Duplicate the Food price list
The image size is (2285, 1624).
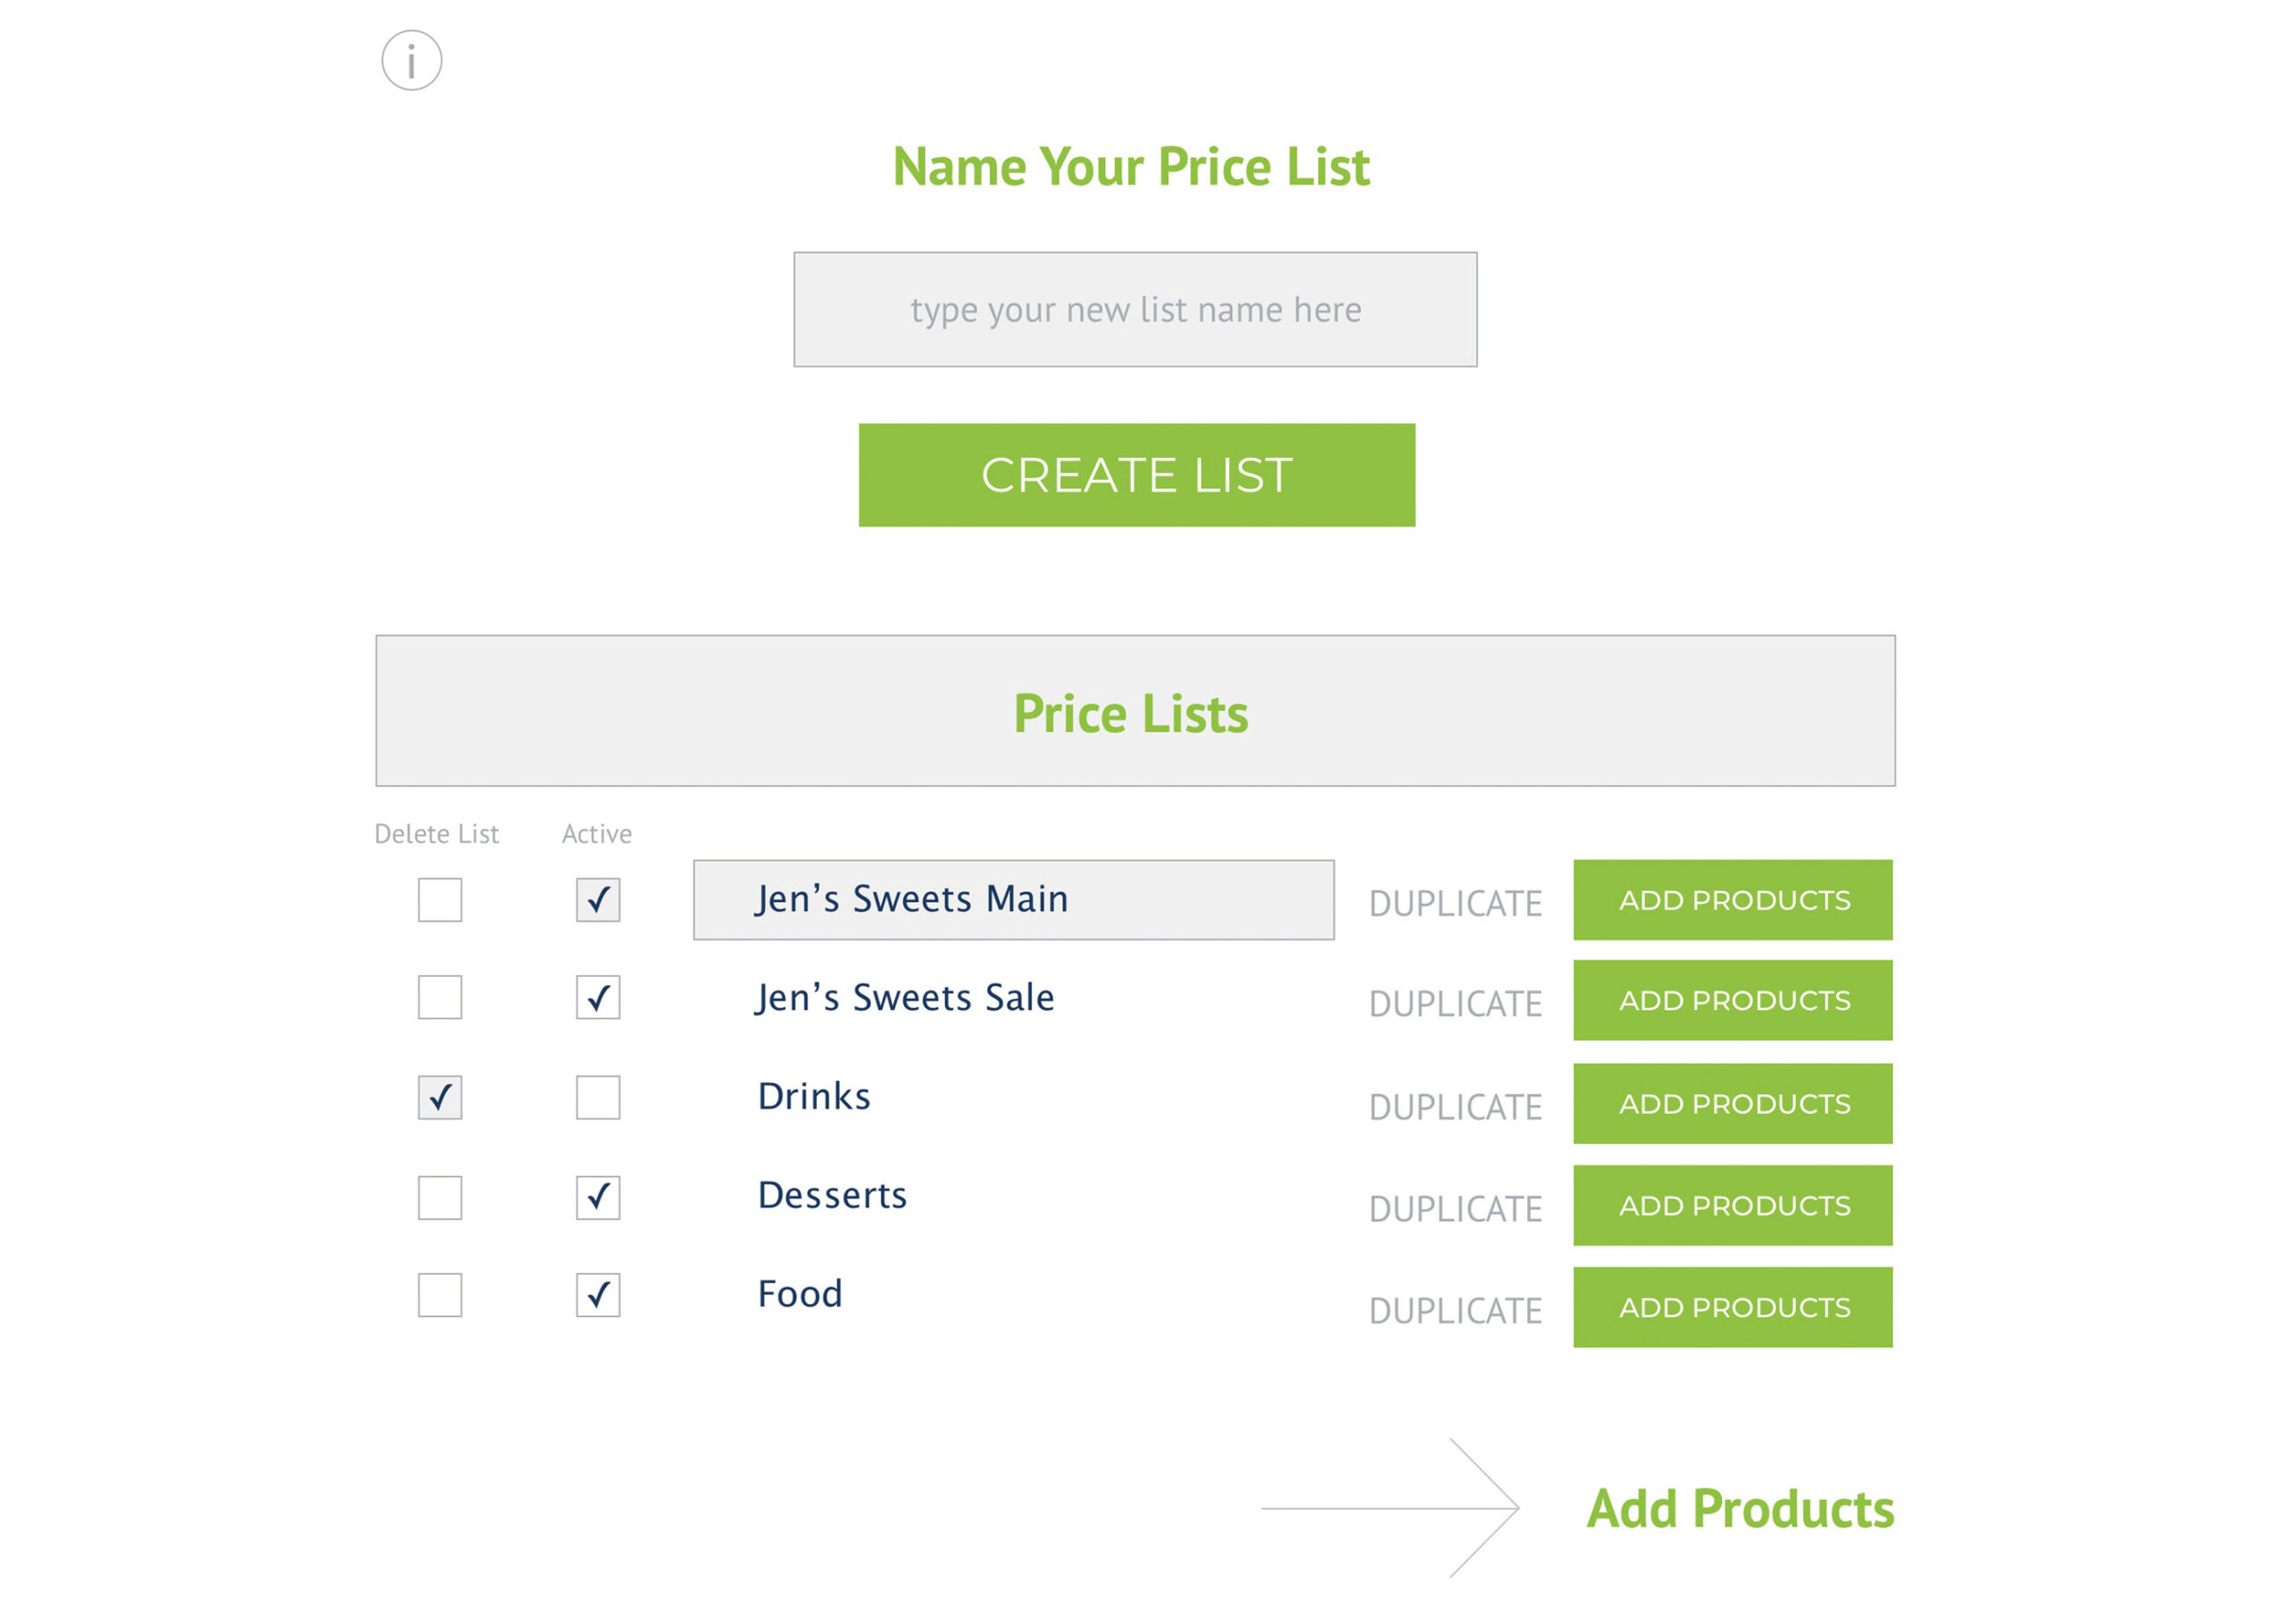point(1455,1311)
